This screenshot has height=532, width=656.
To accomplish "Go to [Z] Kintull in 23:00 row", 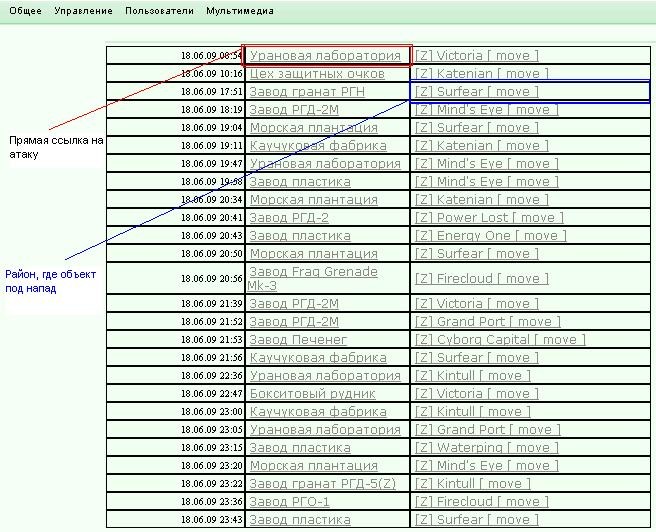I will [x=473, y=412].
